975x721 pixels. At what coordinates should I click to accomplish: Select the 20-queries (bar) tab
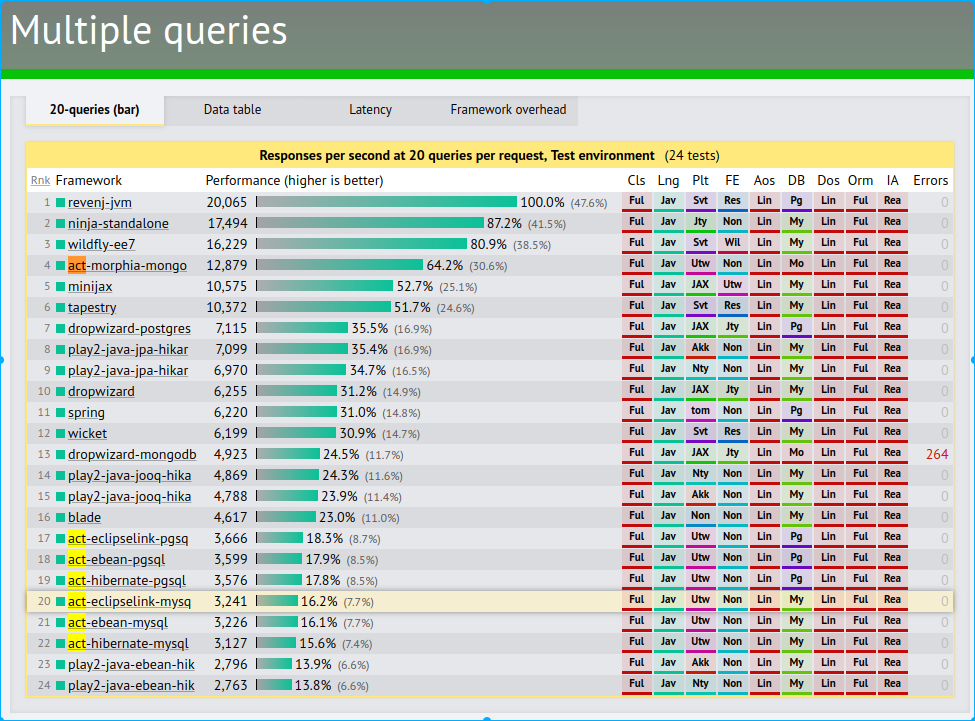pyautogui.click(x=95, y=110)
